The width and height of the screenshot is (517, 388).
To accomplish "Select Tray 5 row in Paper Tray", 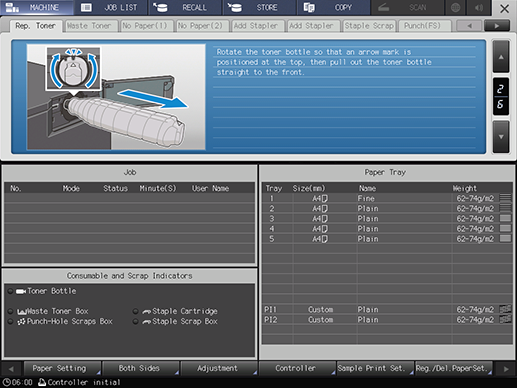I will pos(387,239).
